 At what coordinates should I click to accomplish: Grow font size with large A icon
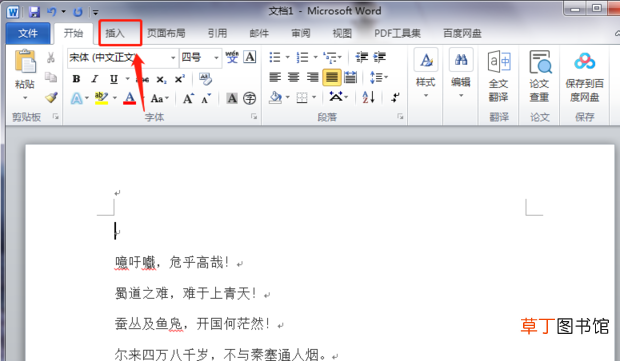click(x=188, y=98)
